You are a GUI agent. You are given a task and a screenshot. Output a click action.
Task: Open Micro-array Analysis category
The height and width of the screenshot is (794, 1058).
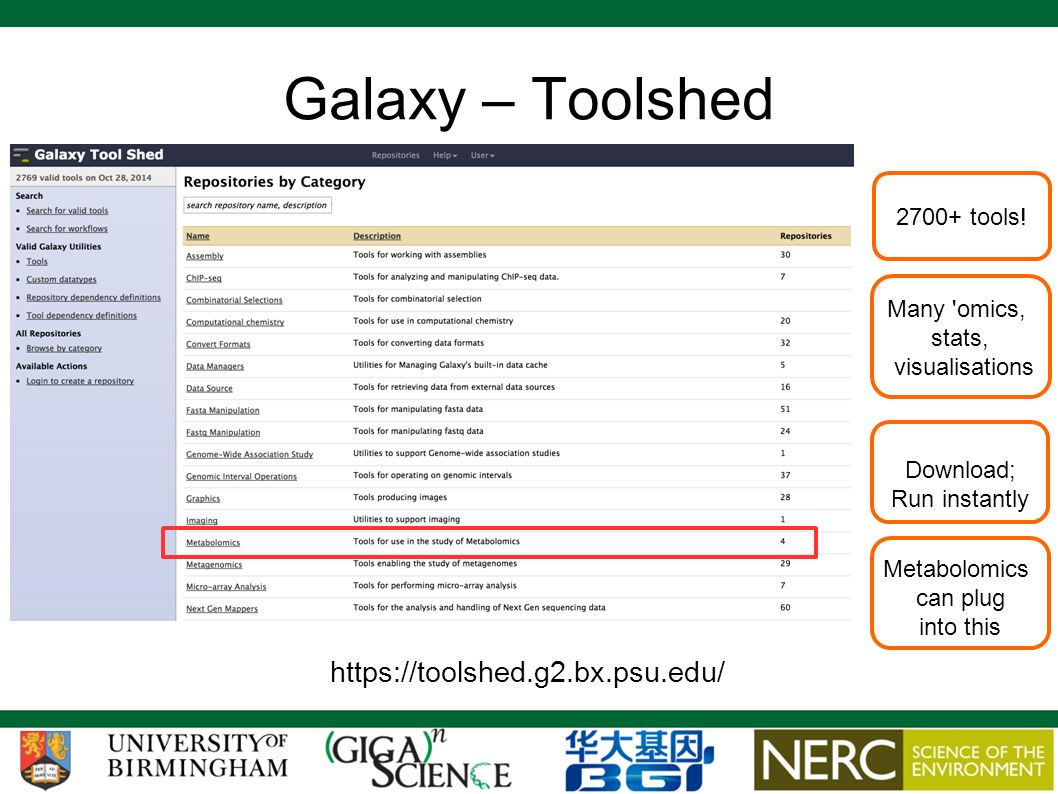click(226, 587)
